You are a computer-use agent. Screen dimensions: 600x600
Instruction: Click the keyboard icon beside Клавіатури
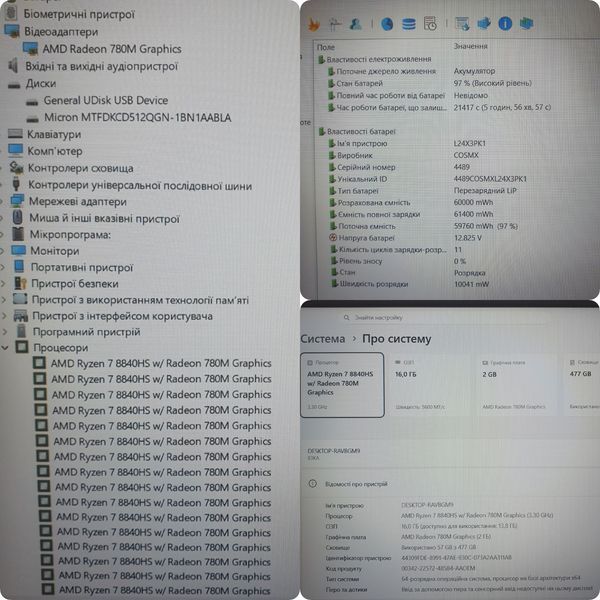[15, 134]
